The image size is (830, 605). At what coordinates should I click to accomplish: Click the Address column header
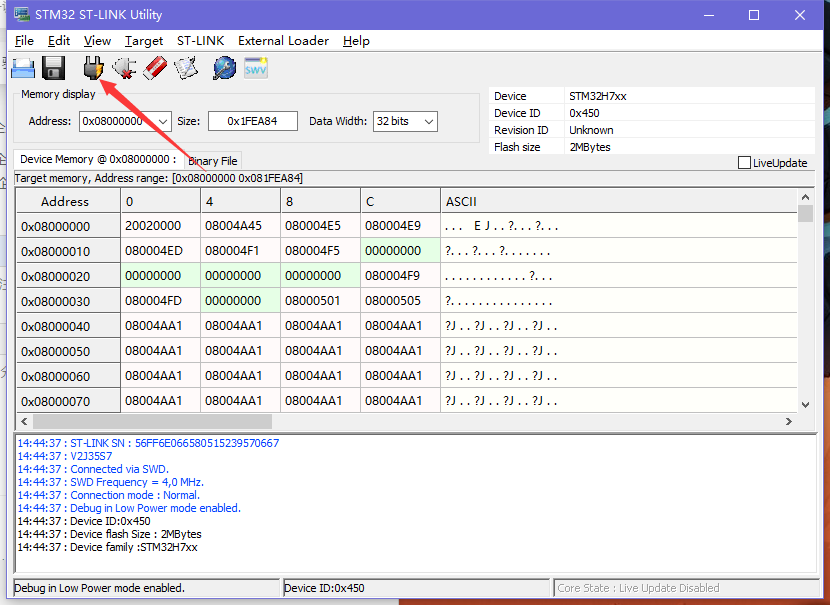pos(68,201)
